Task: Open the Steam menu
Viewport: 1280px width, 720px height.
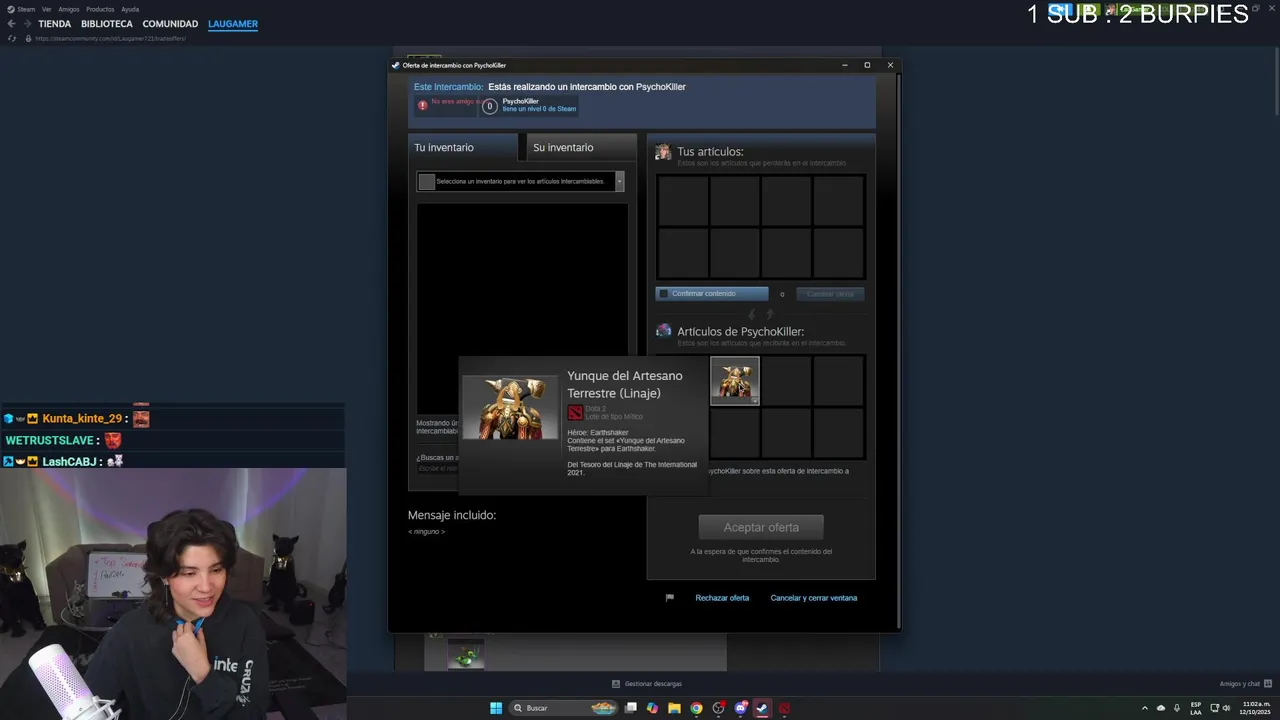Action: (x=26, y=9)
